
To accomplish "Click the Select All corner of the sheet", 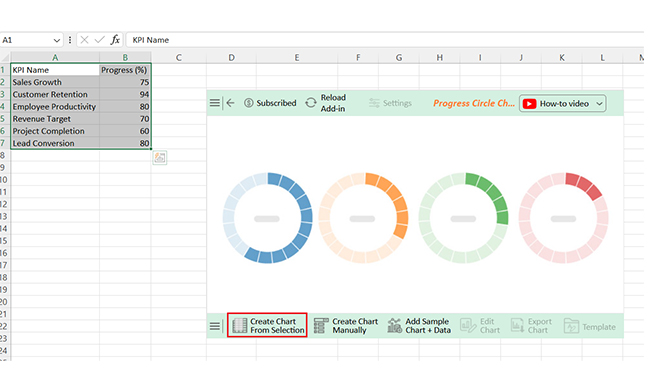I will [x=5, y=58].
